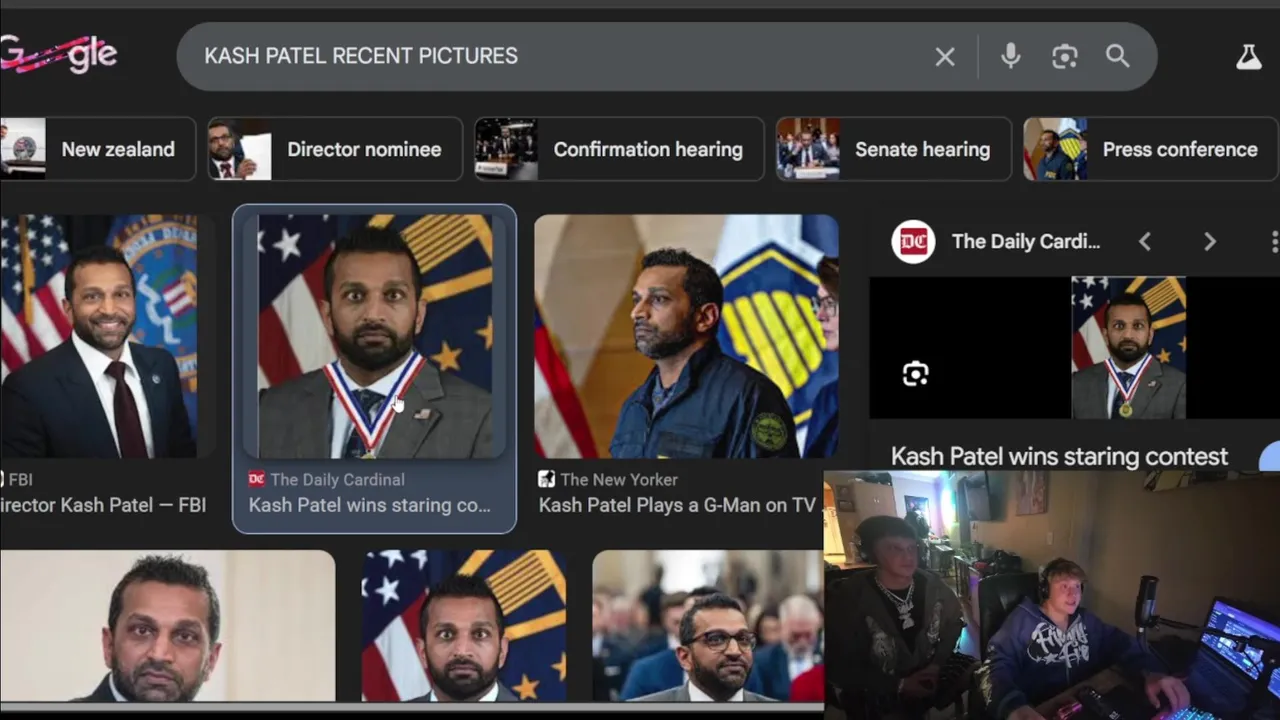Click the Google logo
The height and width of the screenshot is (720, 1280).
click(59, 54)
